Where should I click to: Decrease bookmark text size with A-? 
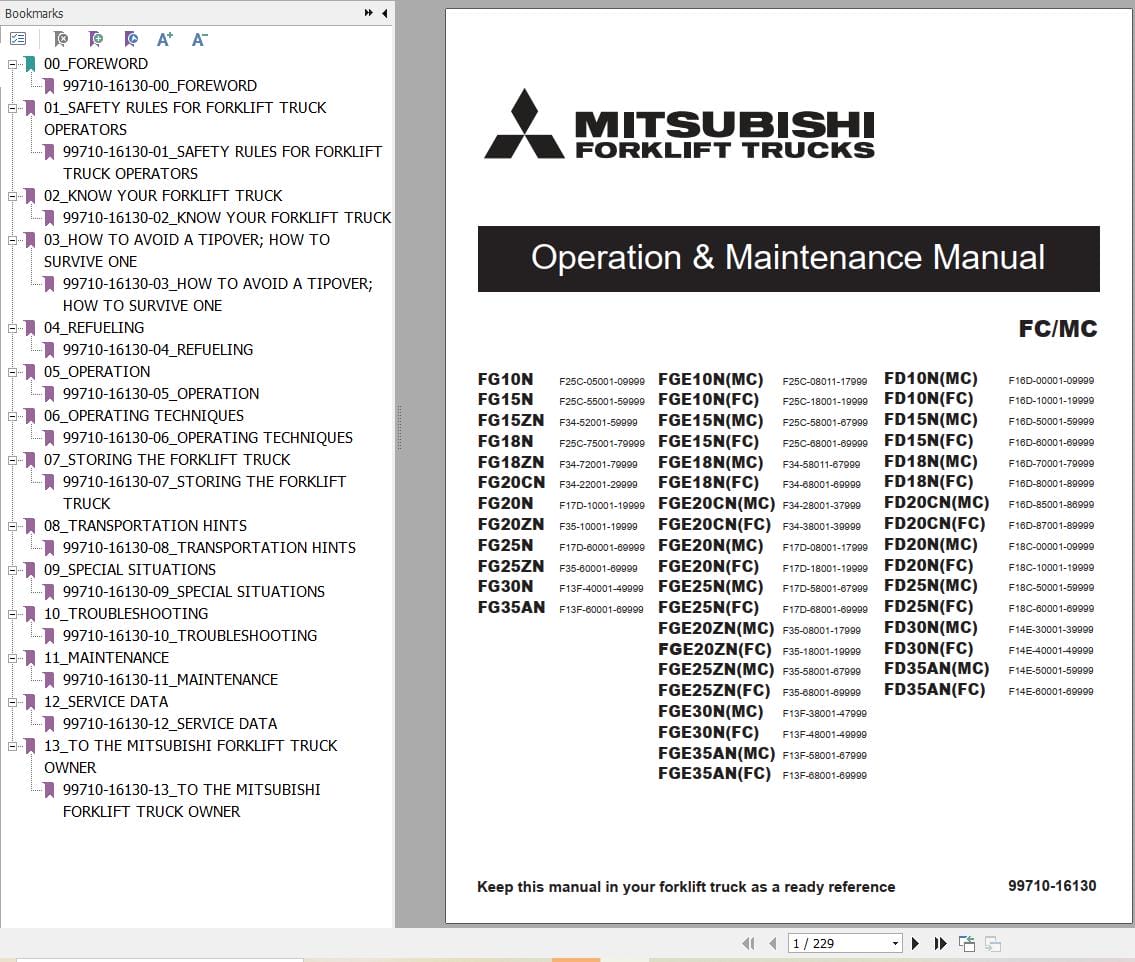pyautogui.click(x=200, y=39)
